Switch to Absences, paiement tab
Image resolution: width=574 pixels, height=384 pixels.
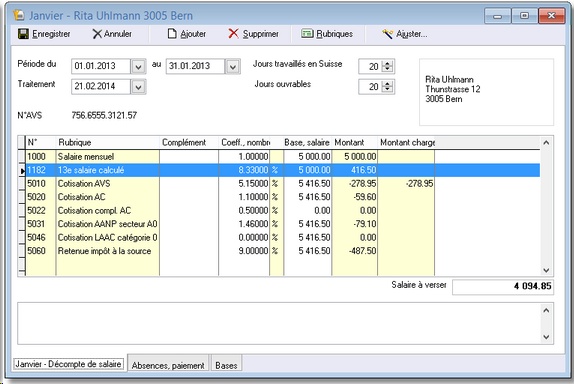point(168,365)
